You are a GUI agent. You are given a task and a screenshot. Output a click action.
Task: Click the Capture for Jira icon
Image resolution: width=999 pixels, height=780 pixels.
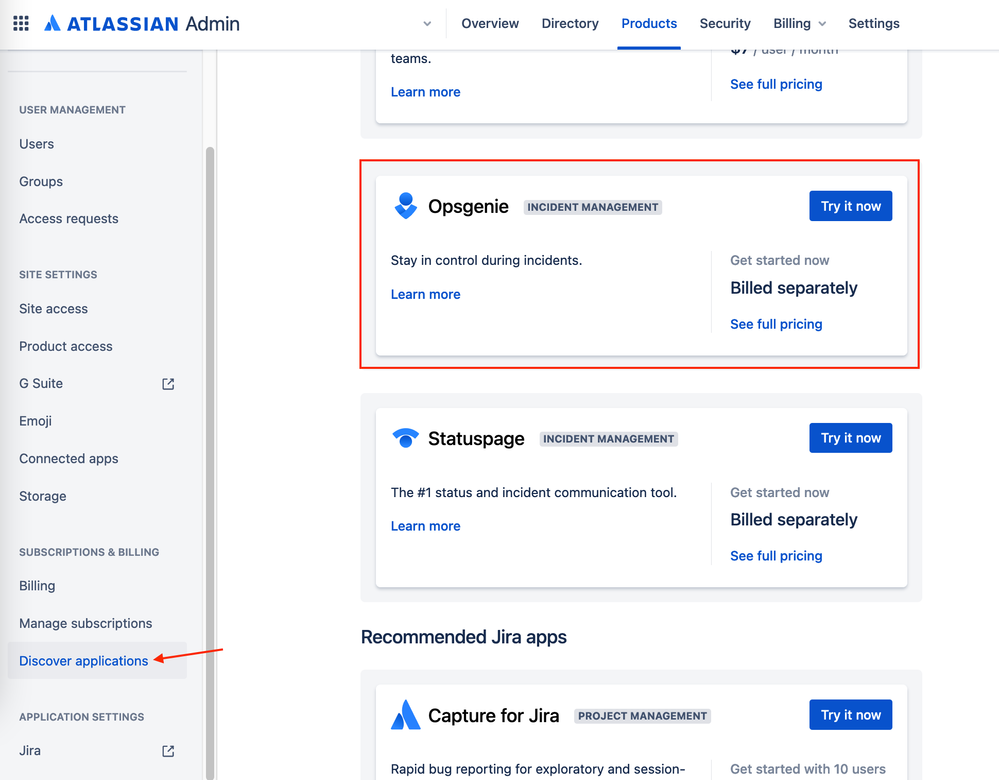405,714
